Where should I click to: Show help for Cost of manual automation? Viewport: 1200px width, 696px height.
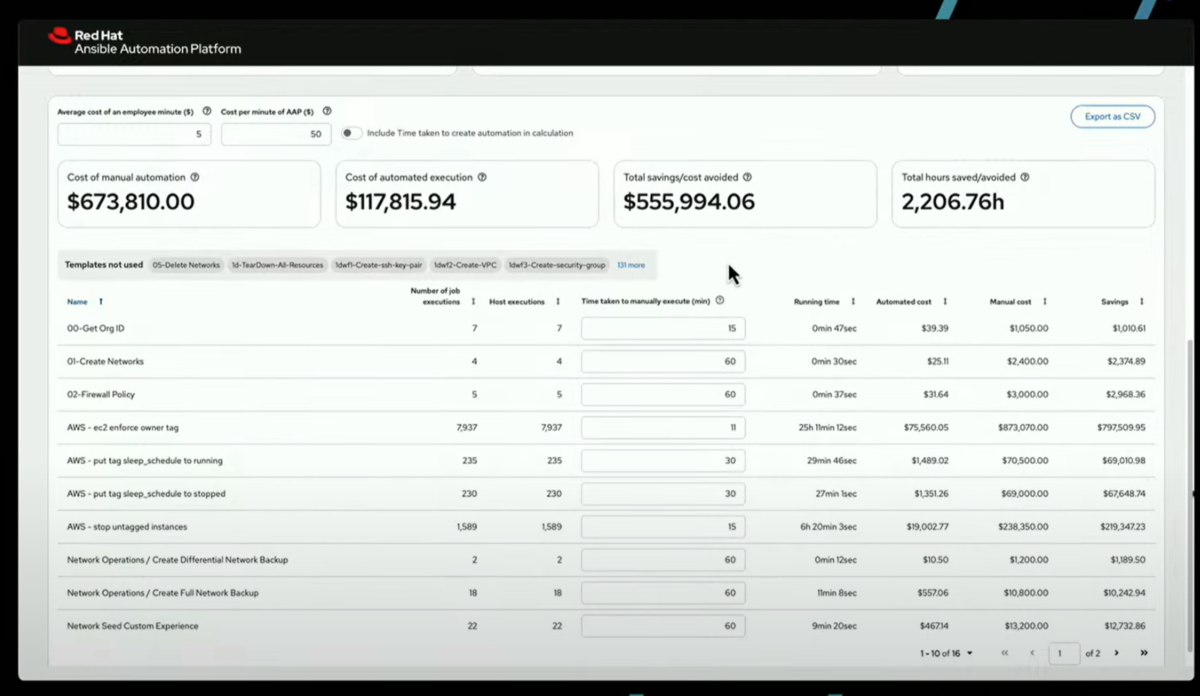click(195, 177)
